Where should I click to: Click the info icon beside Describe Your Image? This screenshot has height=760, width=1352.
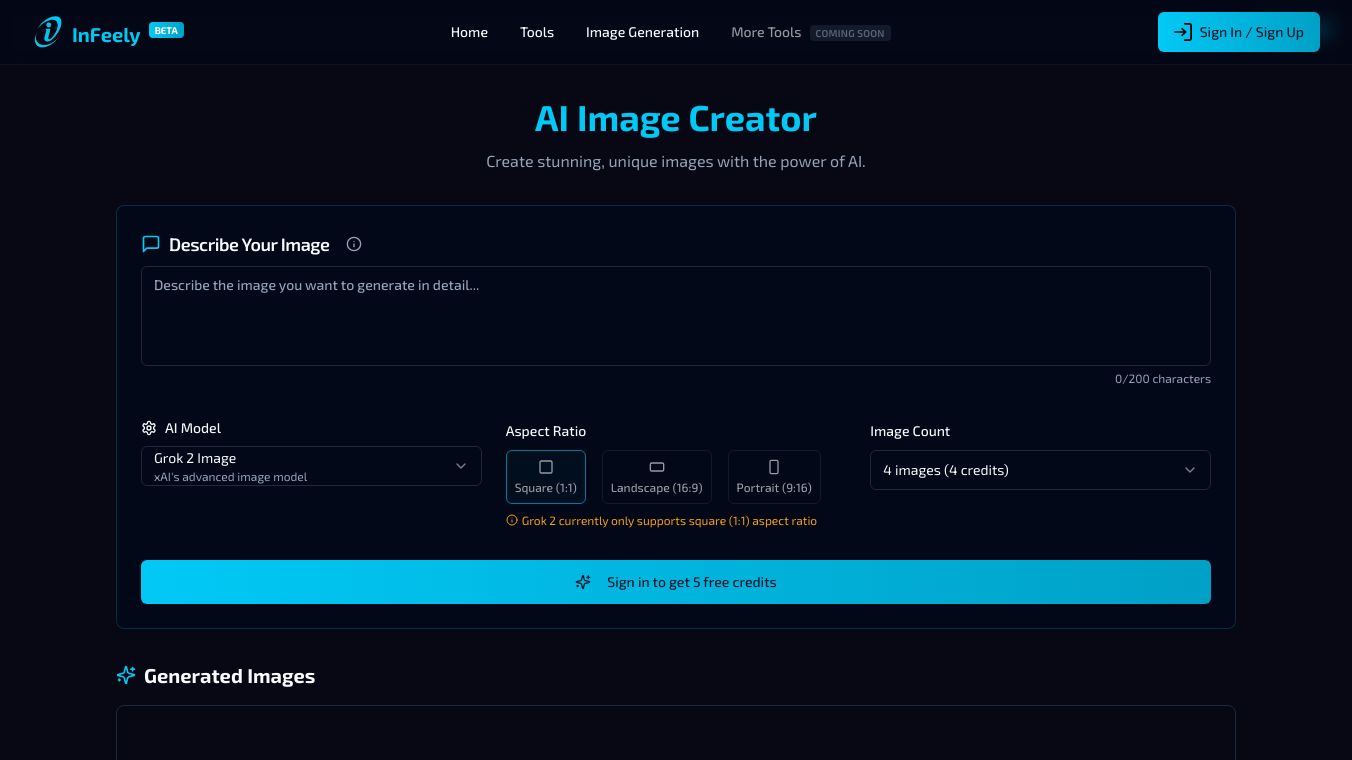[354, 244]
